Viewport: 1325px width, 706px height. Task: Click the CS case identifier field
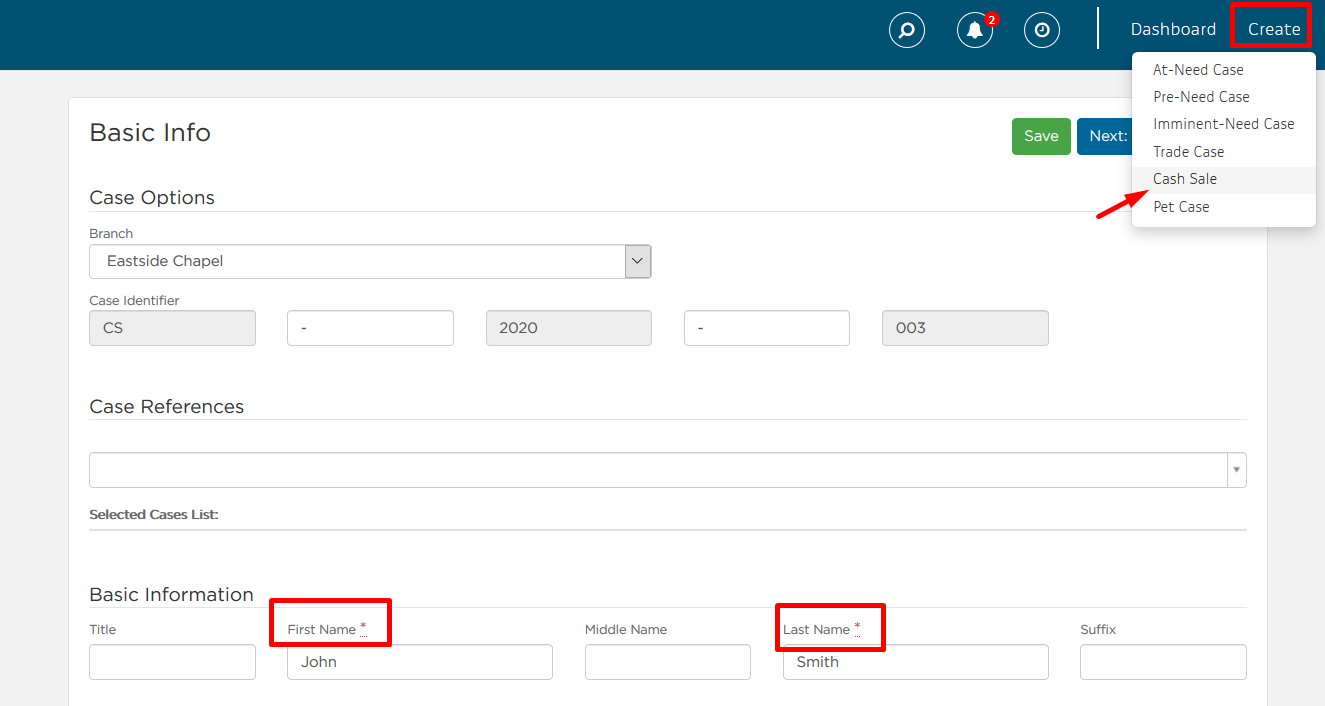coord(172,328)
